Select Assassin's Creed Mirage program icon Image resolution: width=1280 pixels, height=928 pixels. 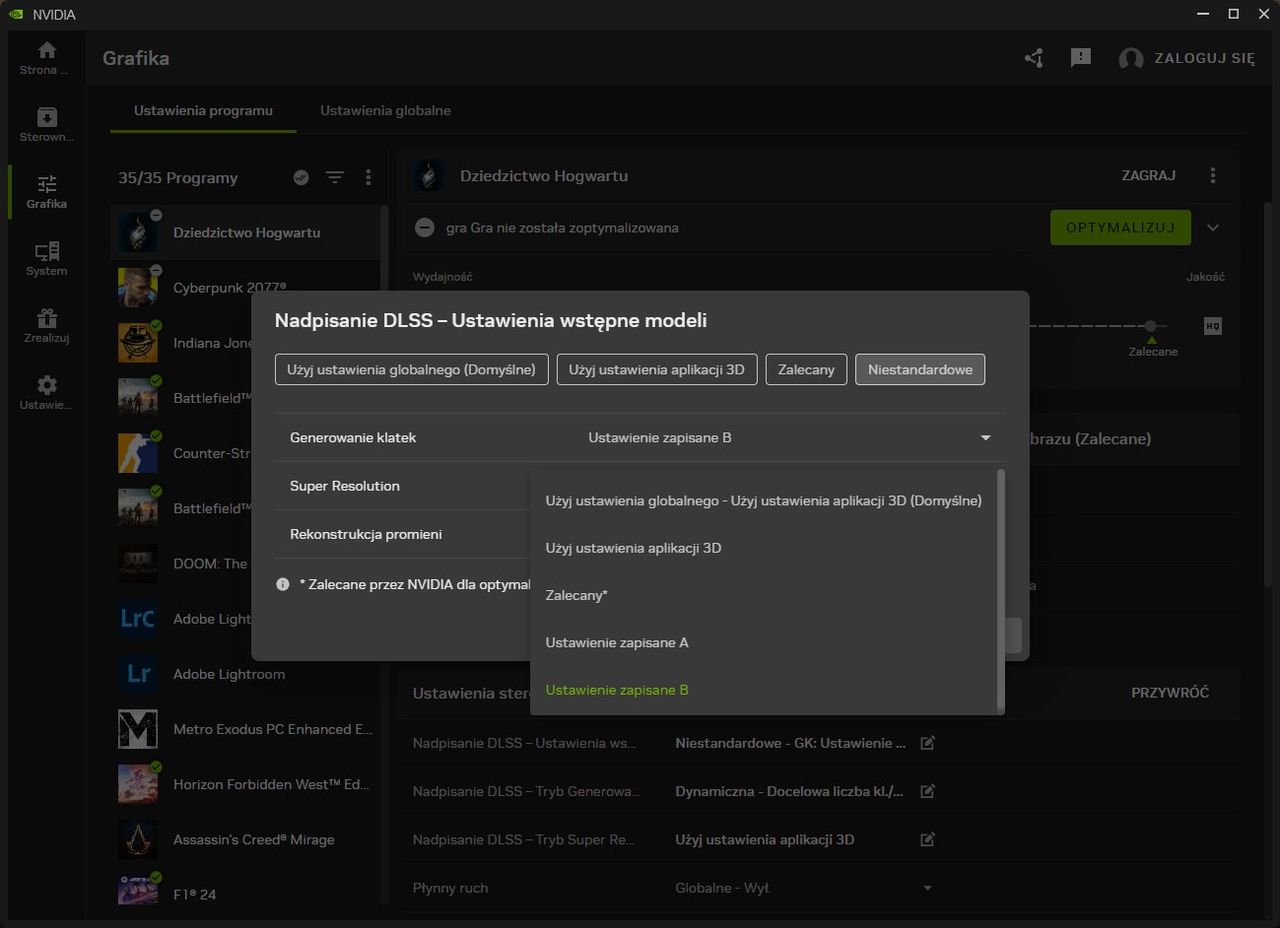pyautogui.click(x=138, y=839)
